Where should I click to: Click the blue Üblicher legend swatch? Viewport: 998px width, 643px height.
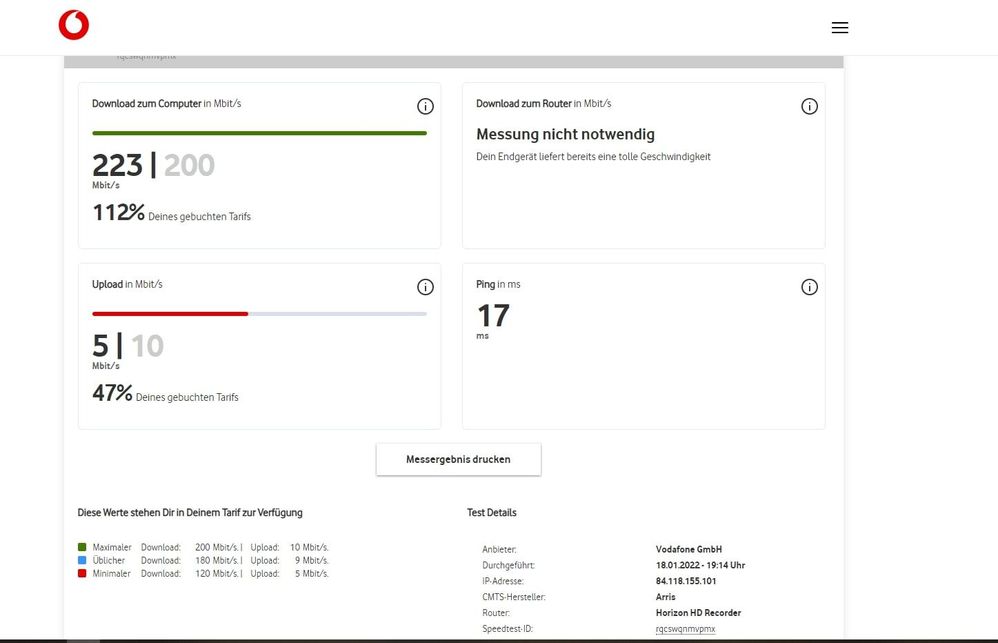(x=82, y=561)
